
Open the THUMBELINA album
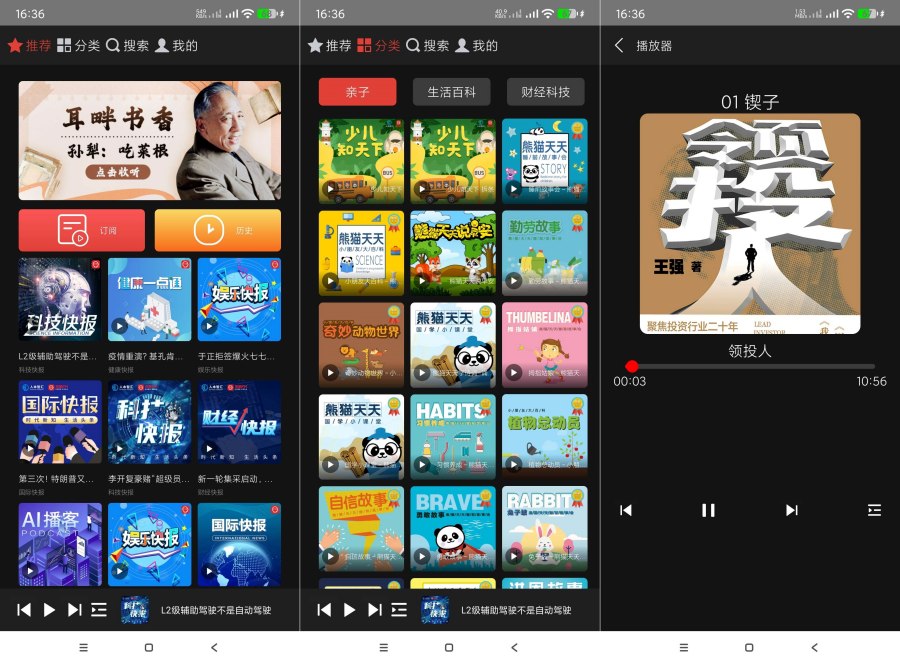(x=545, y=344)
